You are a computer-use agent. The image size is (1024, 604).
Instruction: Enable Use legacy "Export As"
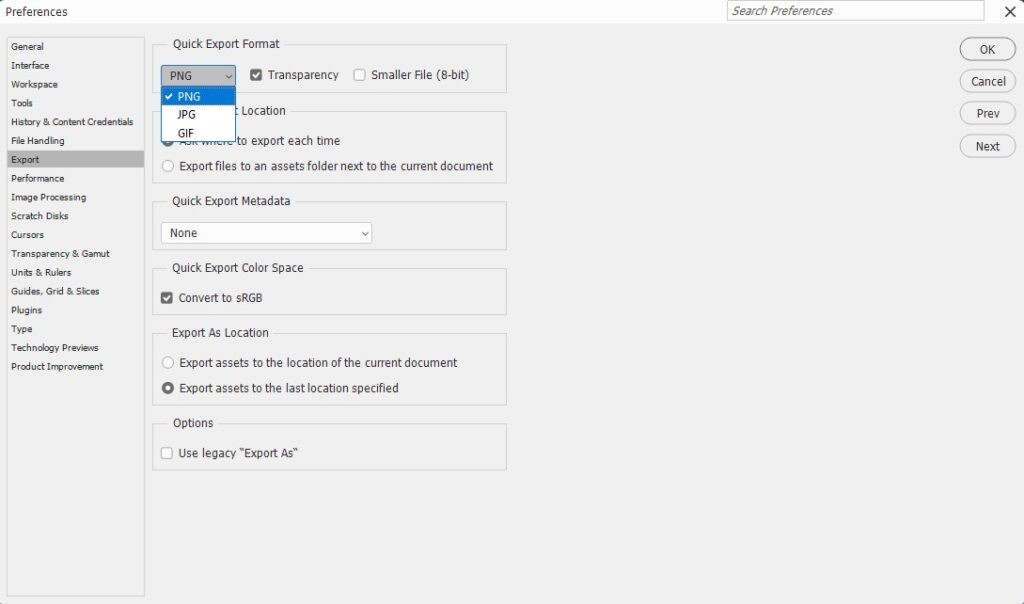point(166,452)
